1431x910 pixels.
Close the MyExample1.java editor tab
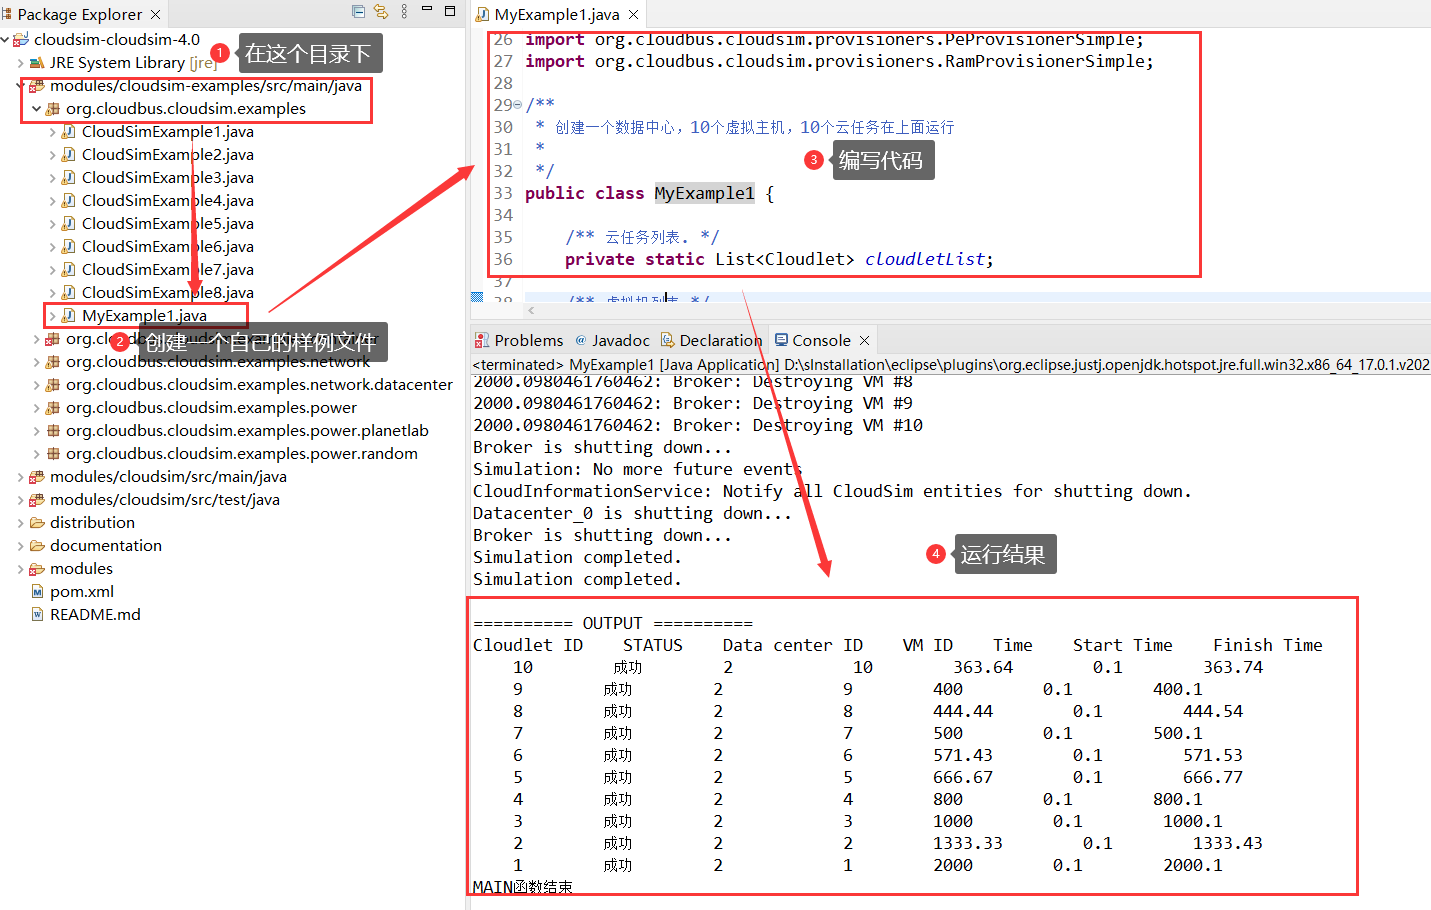click(633, 14)
